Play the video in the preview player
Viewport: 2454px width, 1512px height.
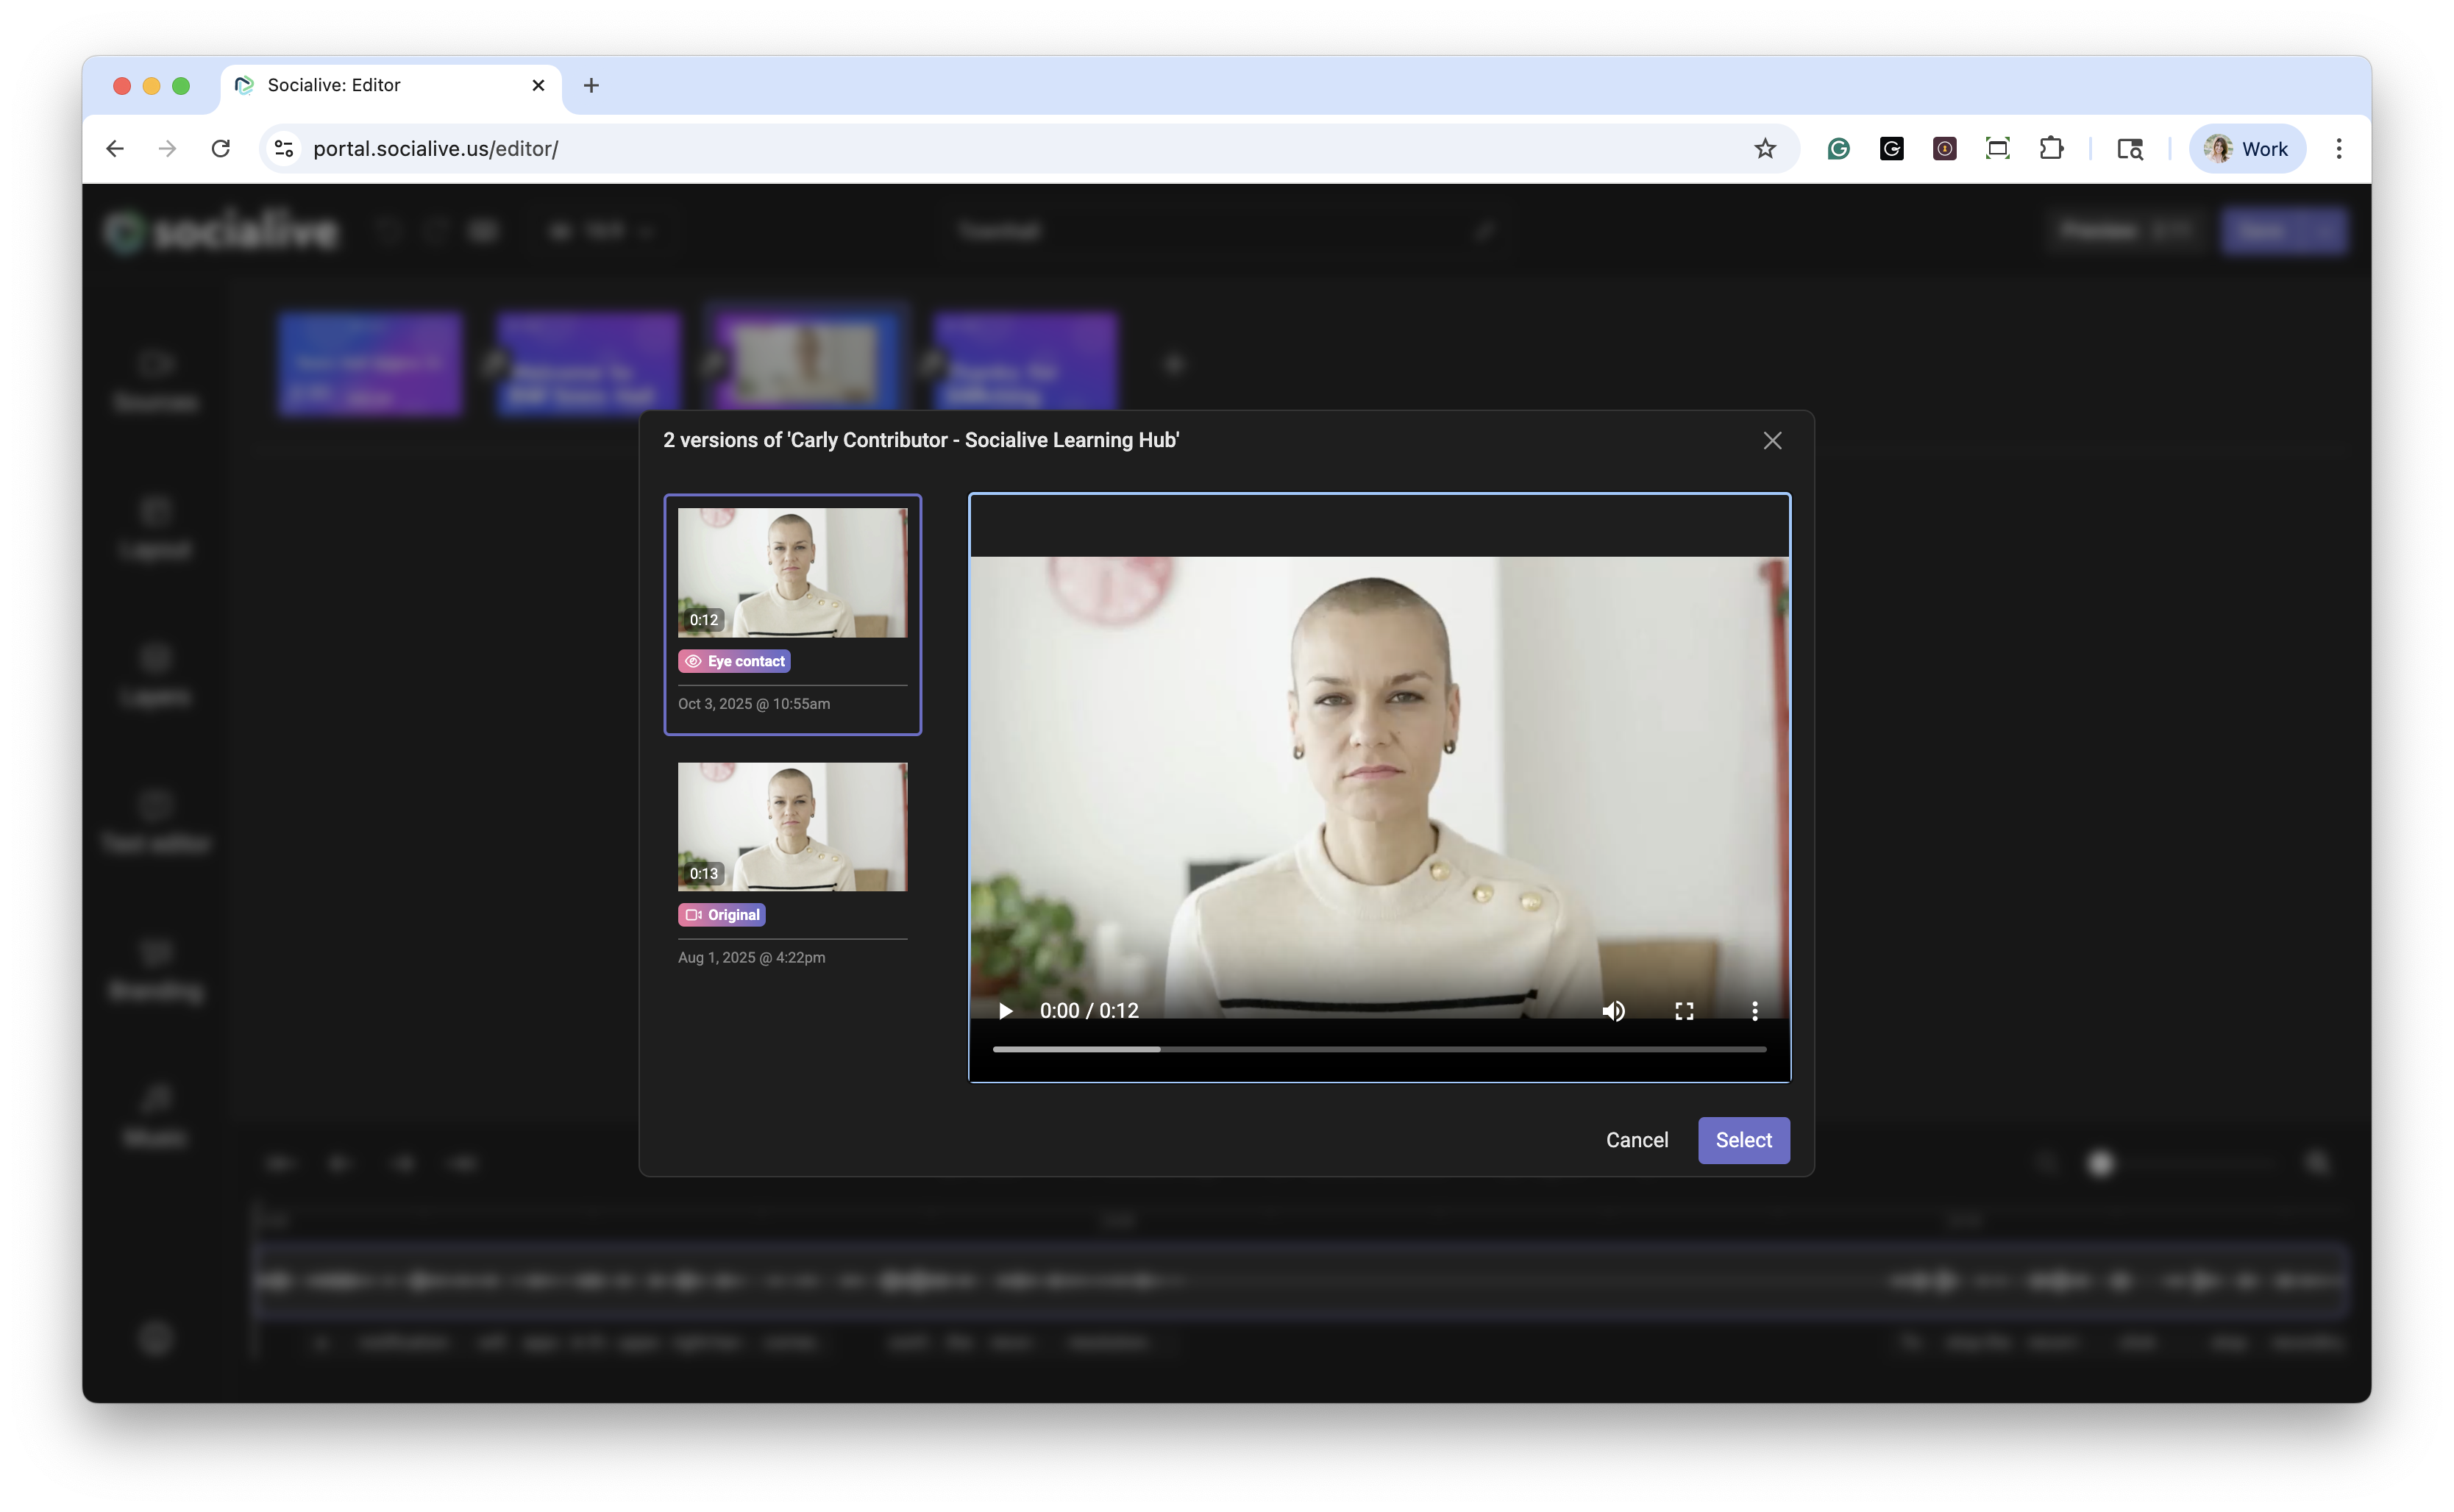coord(1005,1010)
